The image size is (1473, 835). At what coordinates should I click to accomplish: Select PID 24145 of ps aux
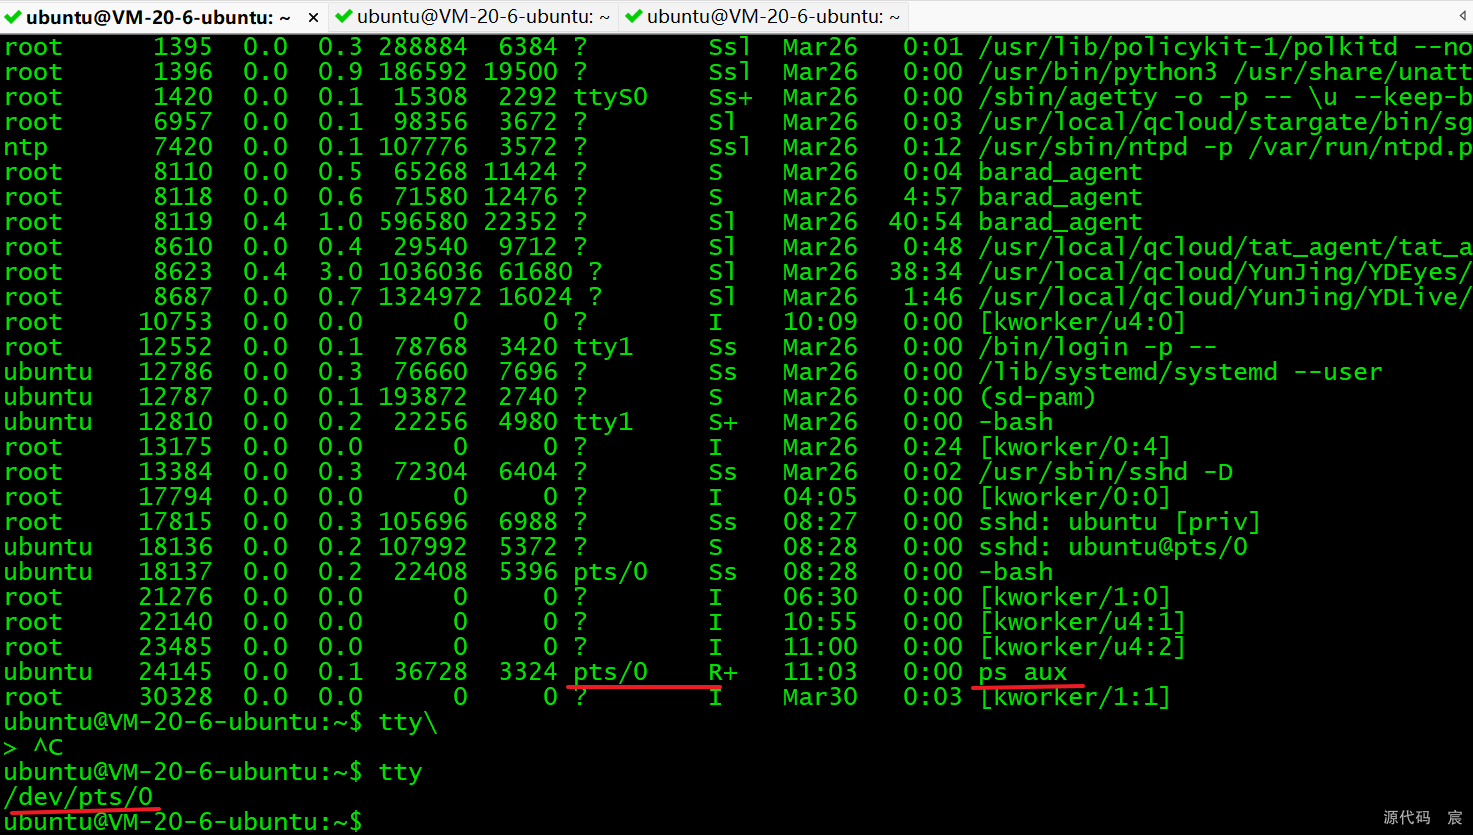[176, 672]
